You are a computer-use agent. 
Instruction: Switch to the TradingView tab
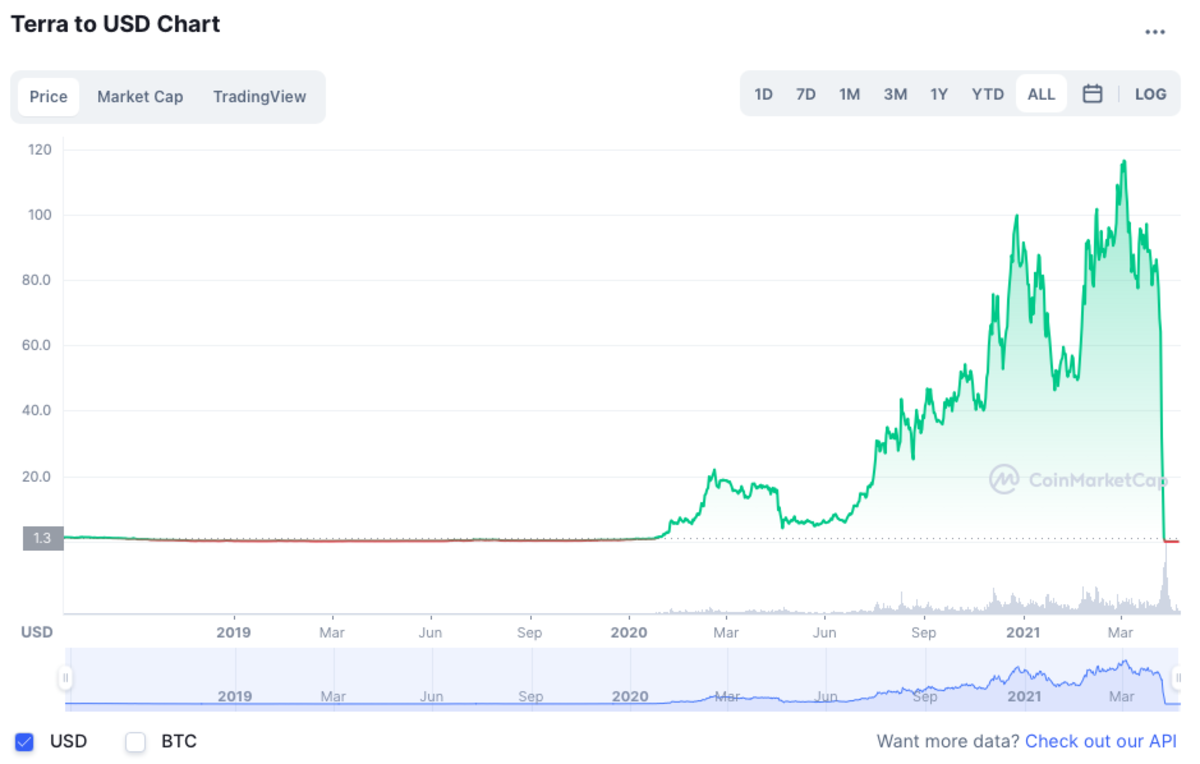tap(259, 97)
